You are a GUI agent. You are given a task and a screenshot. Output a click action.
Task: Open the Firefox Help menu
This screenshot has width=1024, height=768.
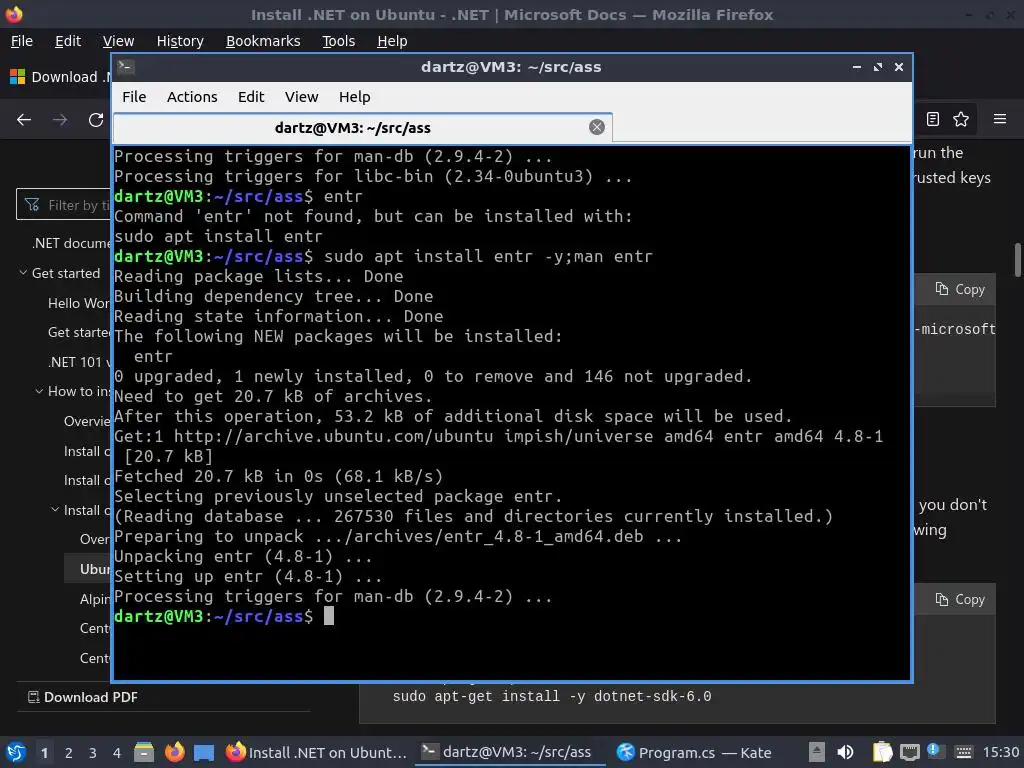[392, 41]
